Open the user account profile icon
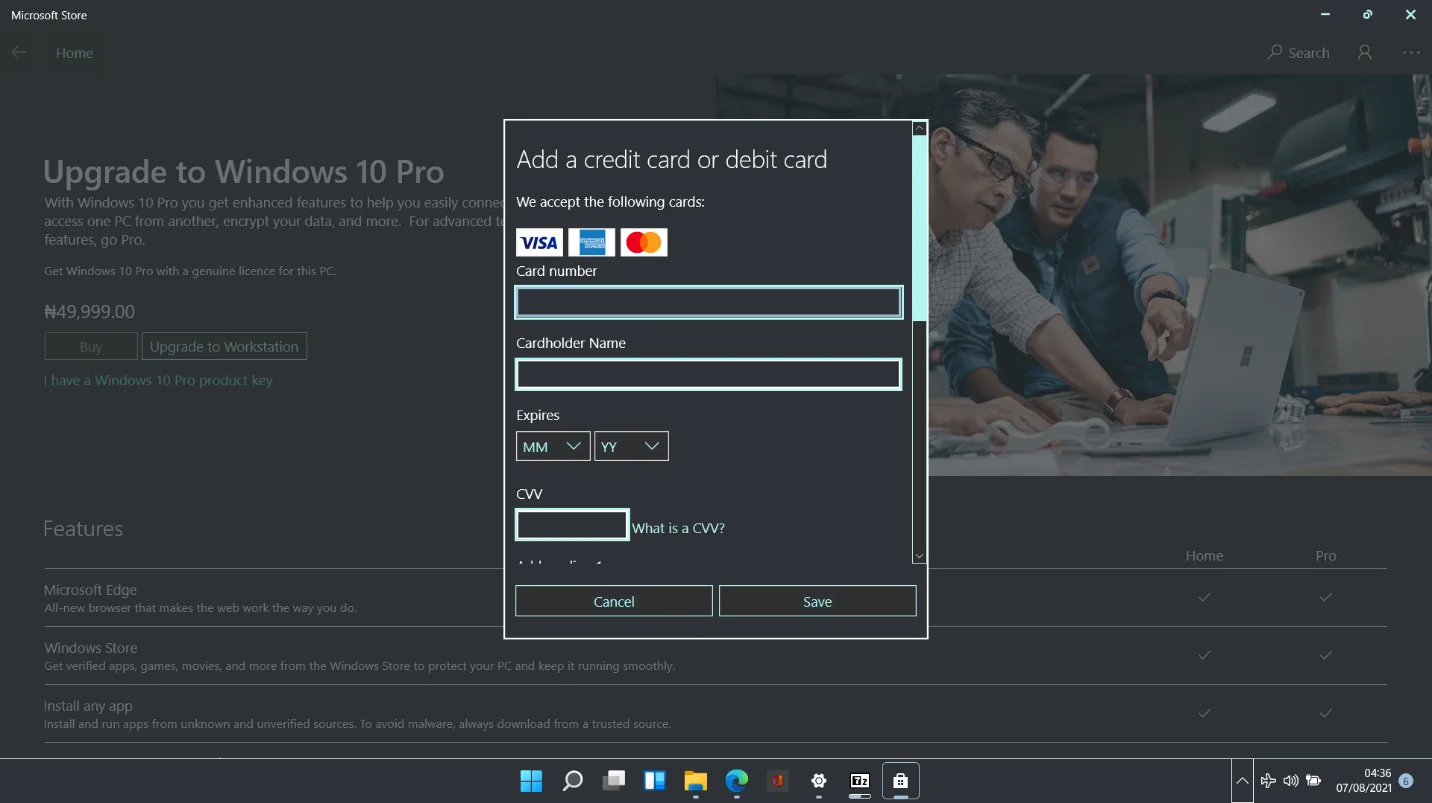1432x803 pixels. [1364, 53]
